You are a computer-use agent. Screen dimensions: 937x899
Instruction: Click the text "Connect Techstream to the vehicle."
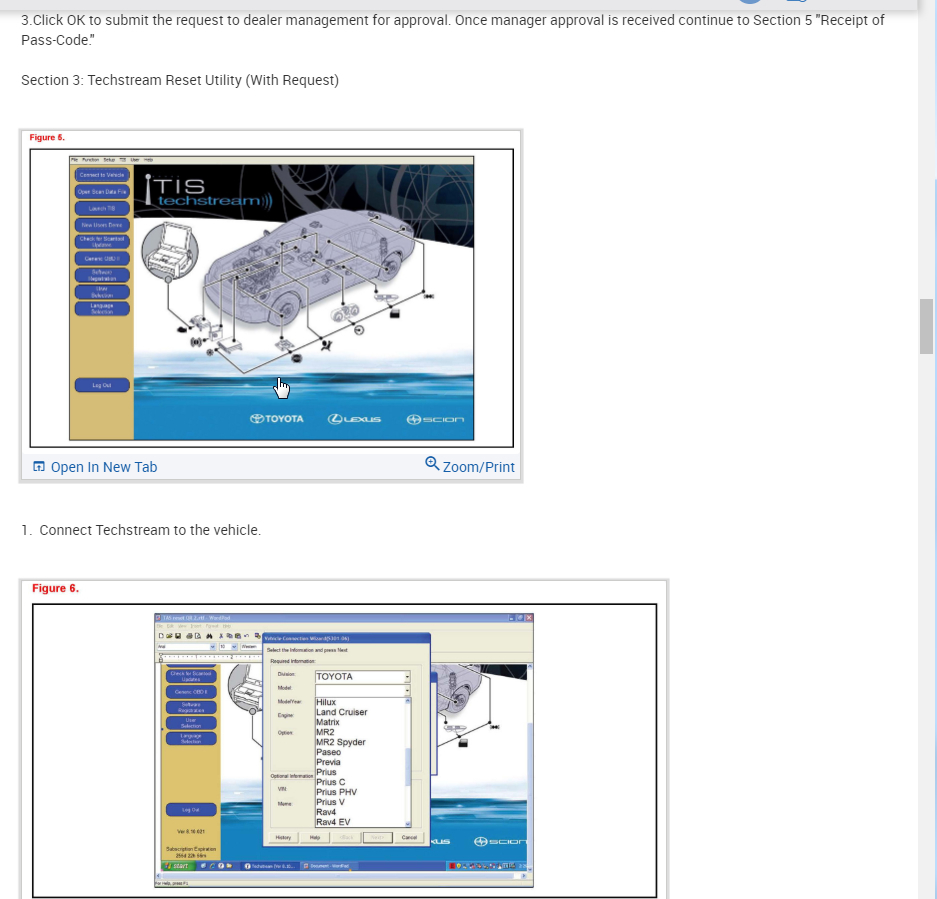tap(150, 530)
